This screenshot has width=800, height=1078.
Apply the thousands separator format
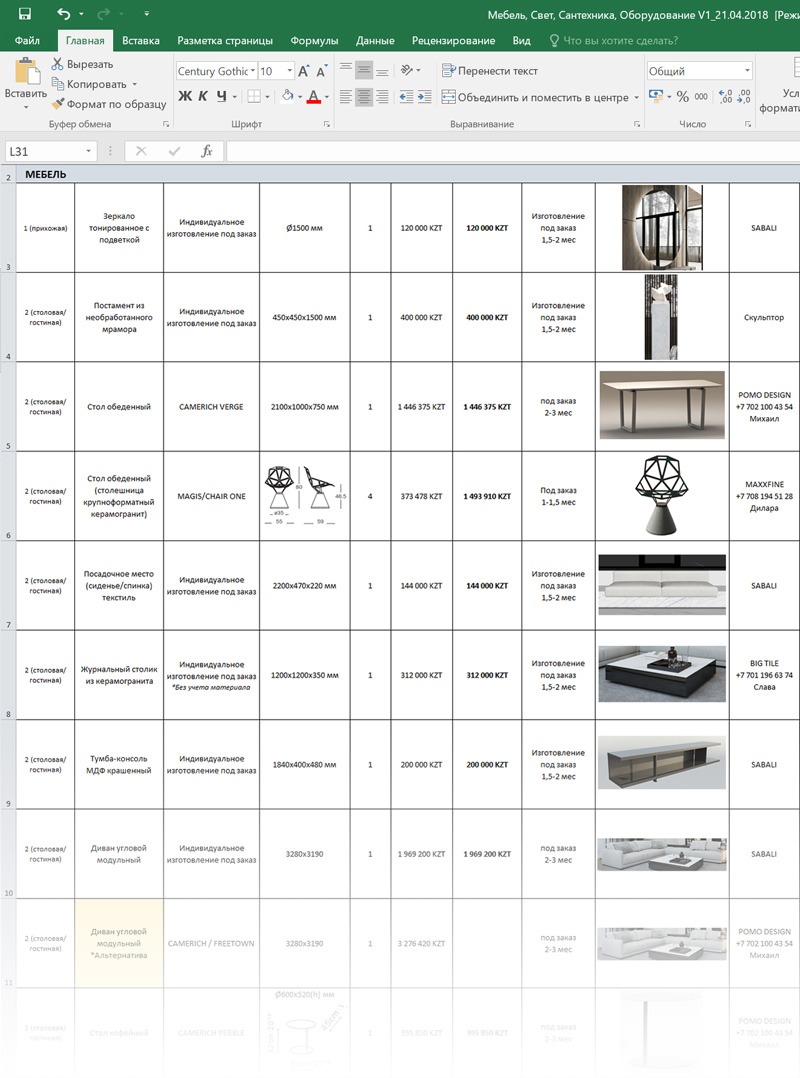(x=701, y=96)
